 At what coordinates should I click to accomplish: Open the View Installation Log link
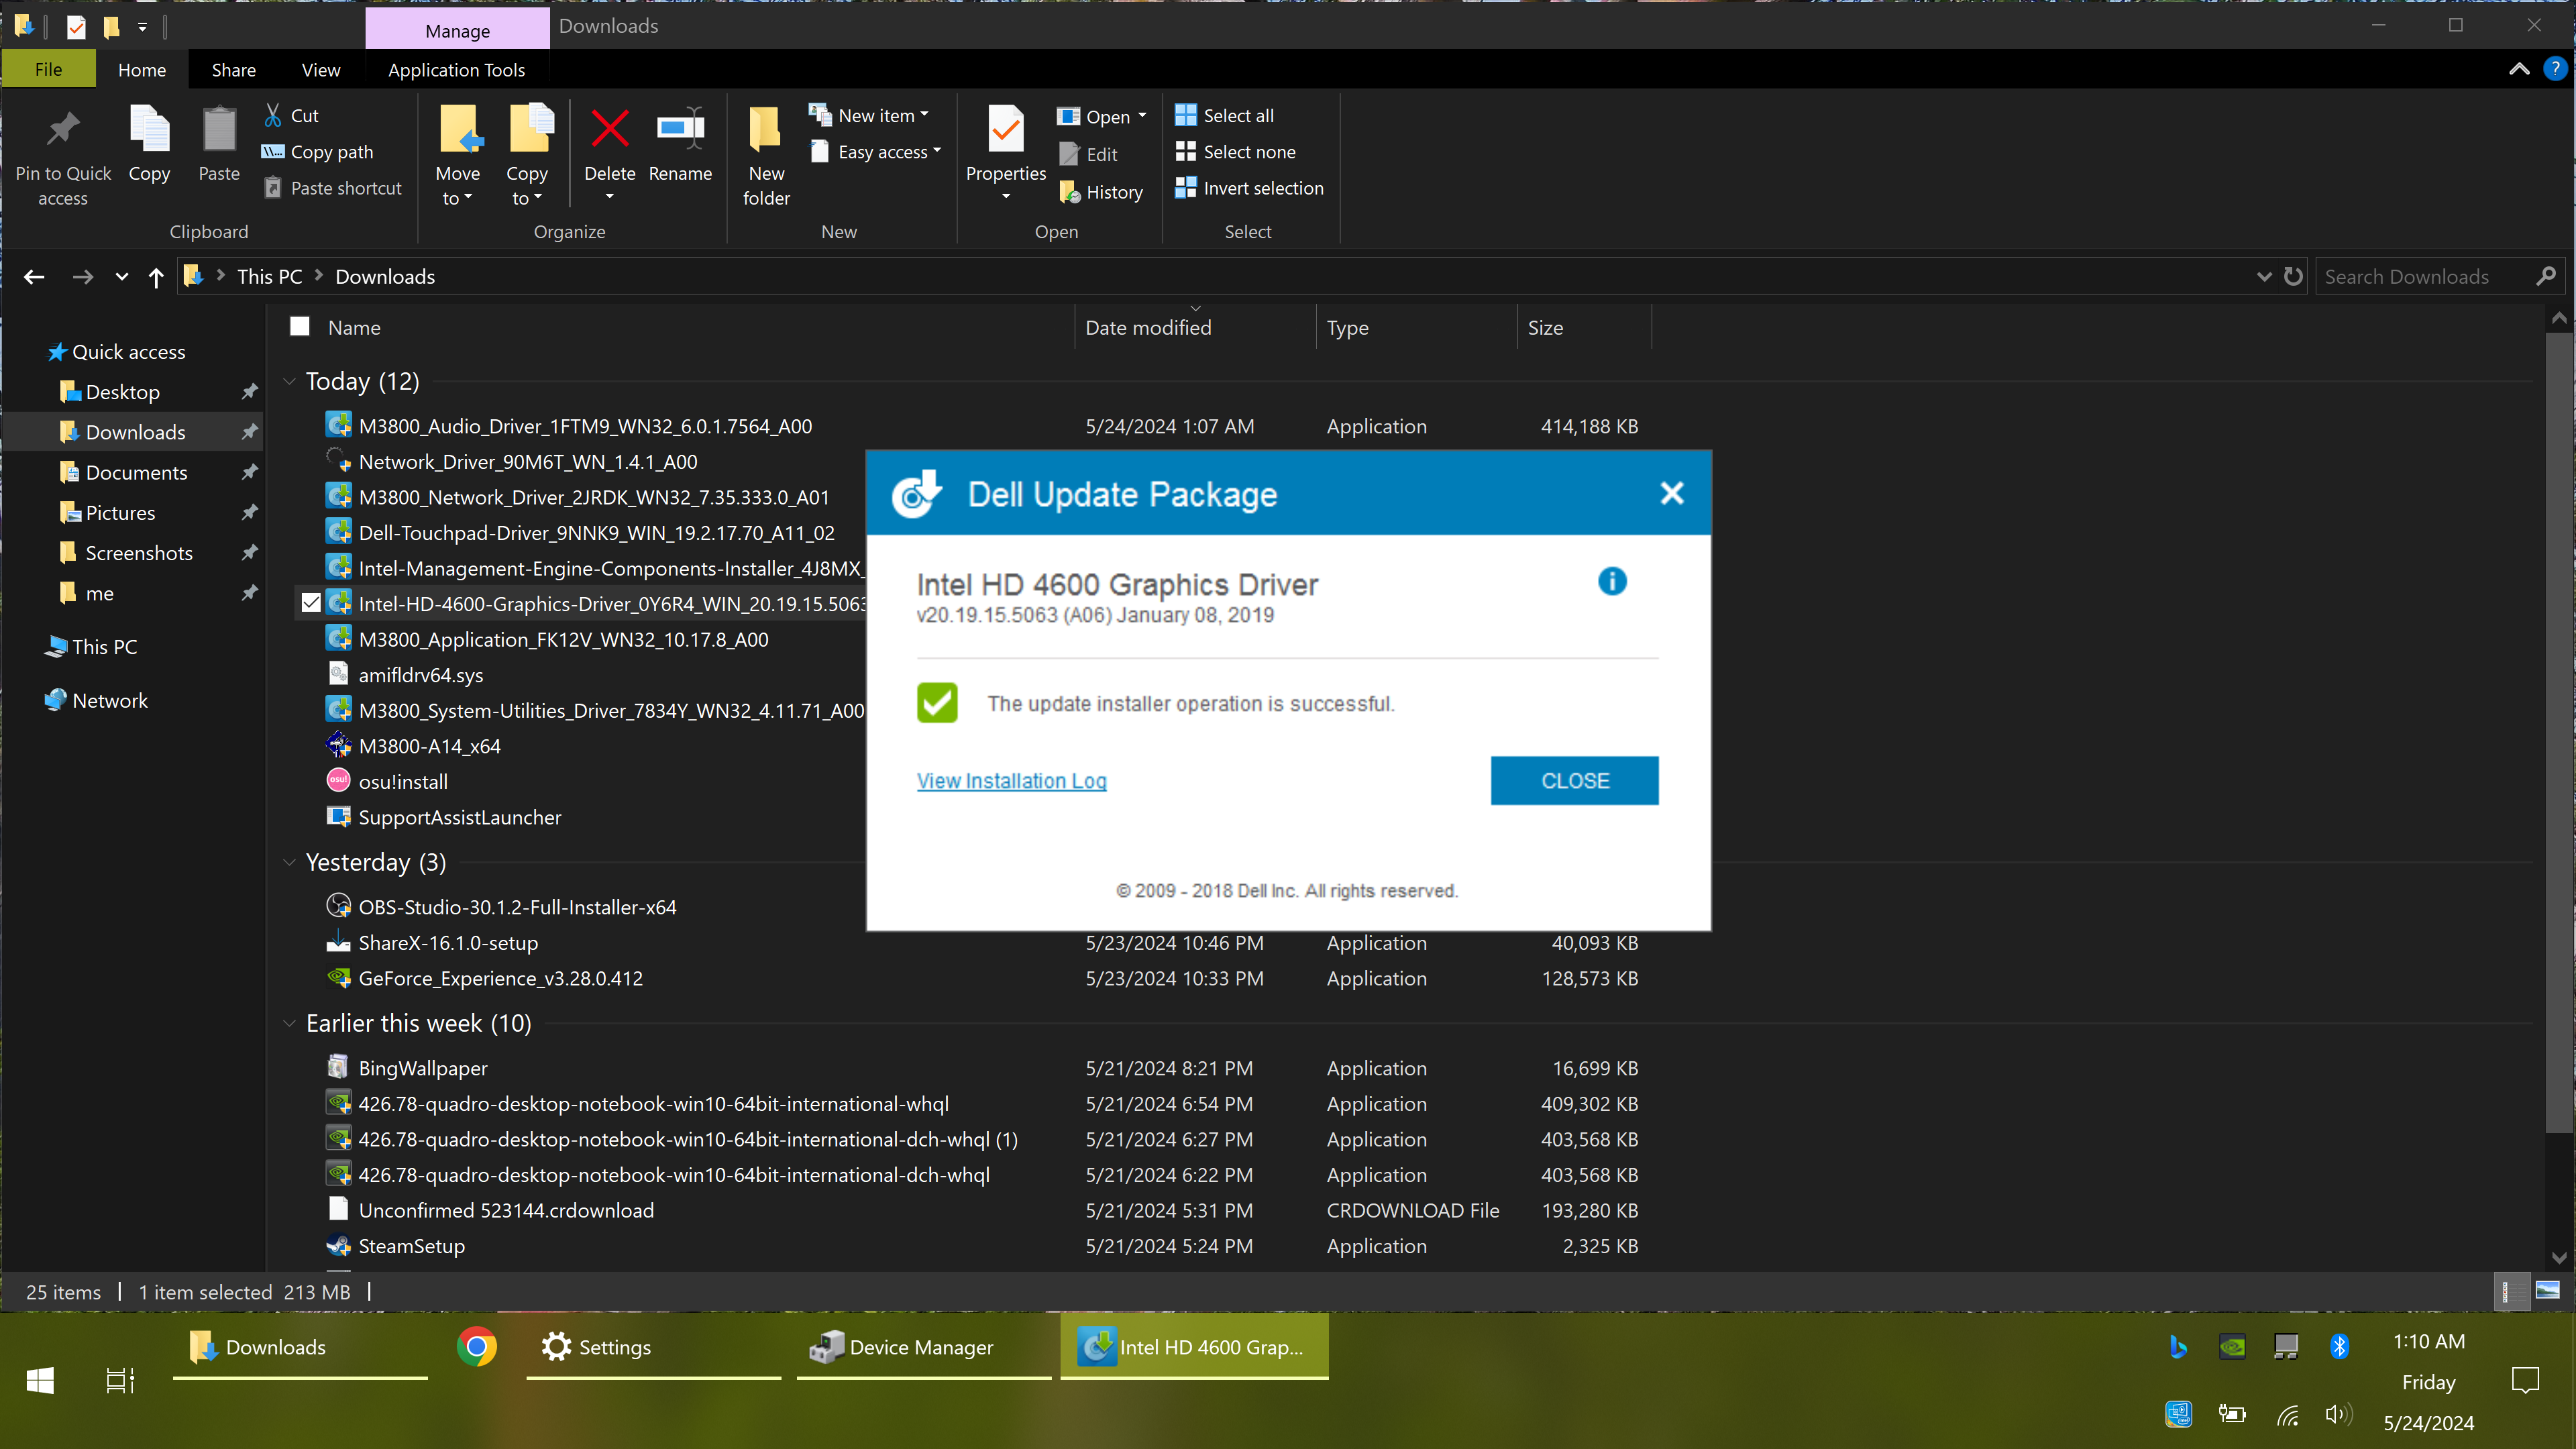coord(1011,780)
